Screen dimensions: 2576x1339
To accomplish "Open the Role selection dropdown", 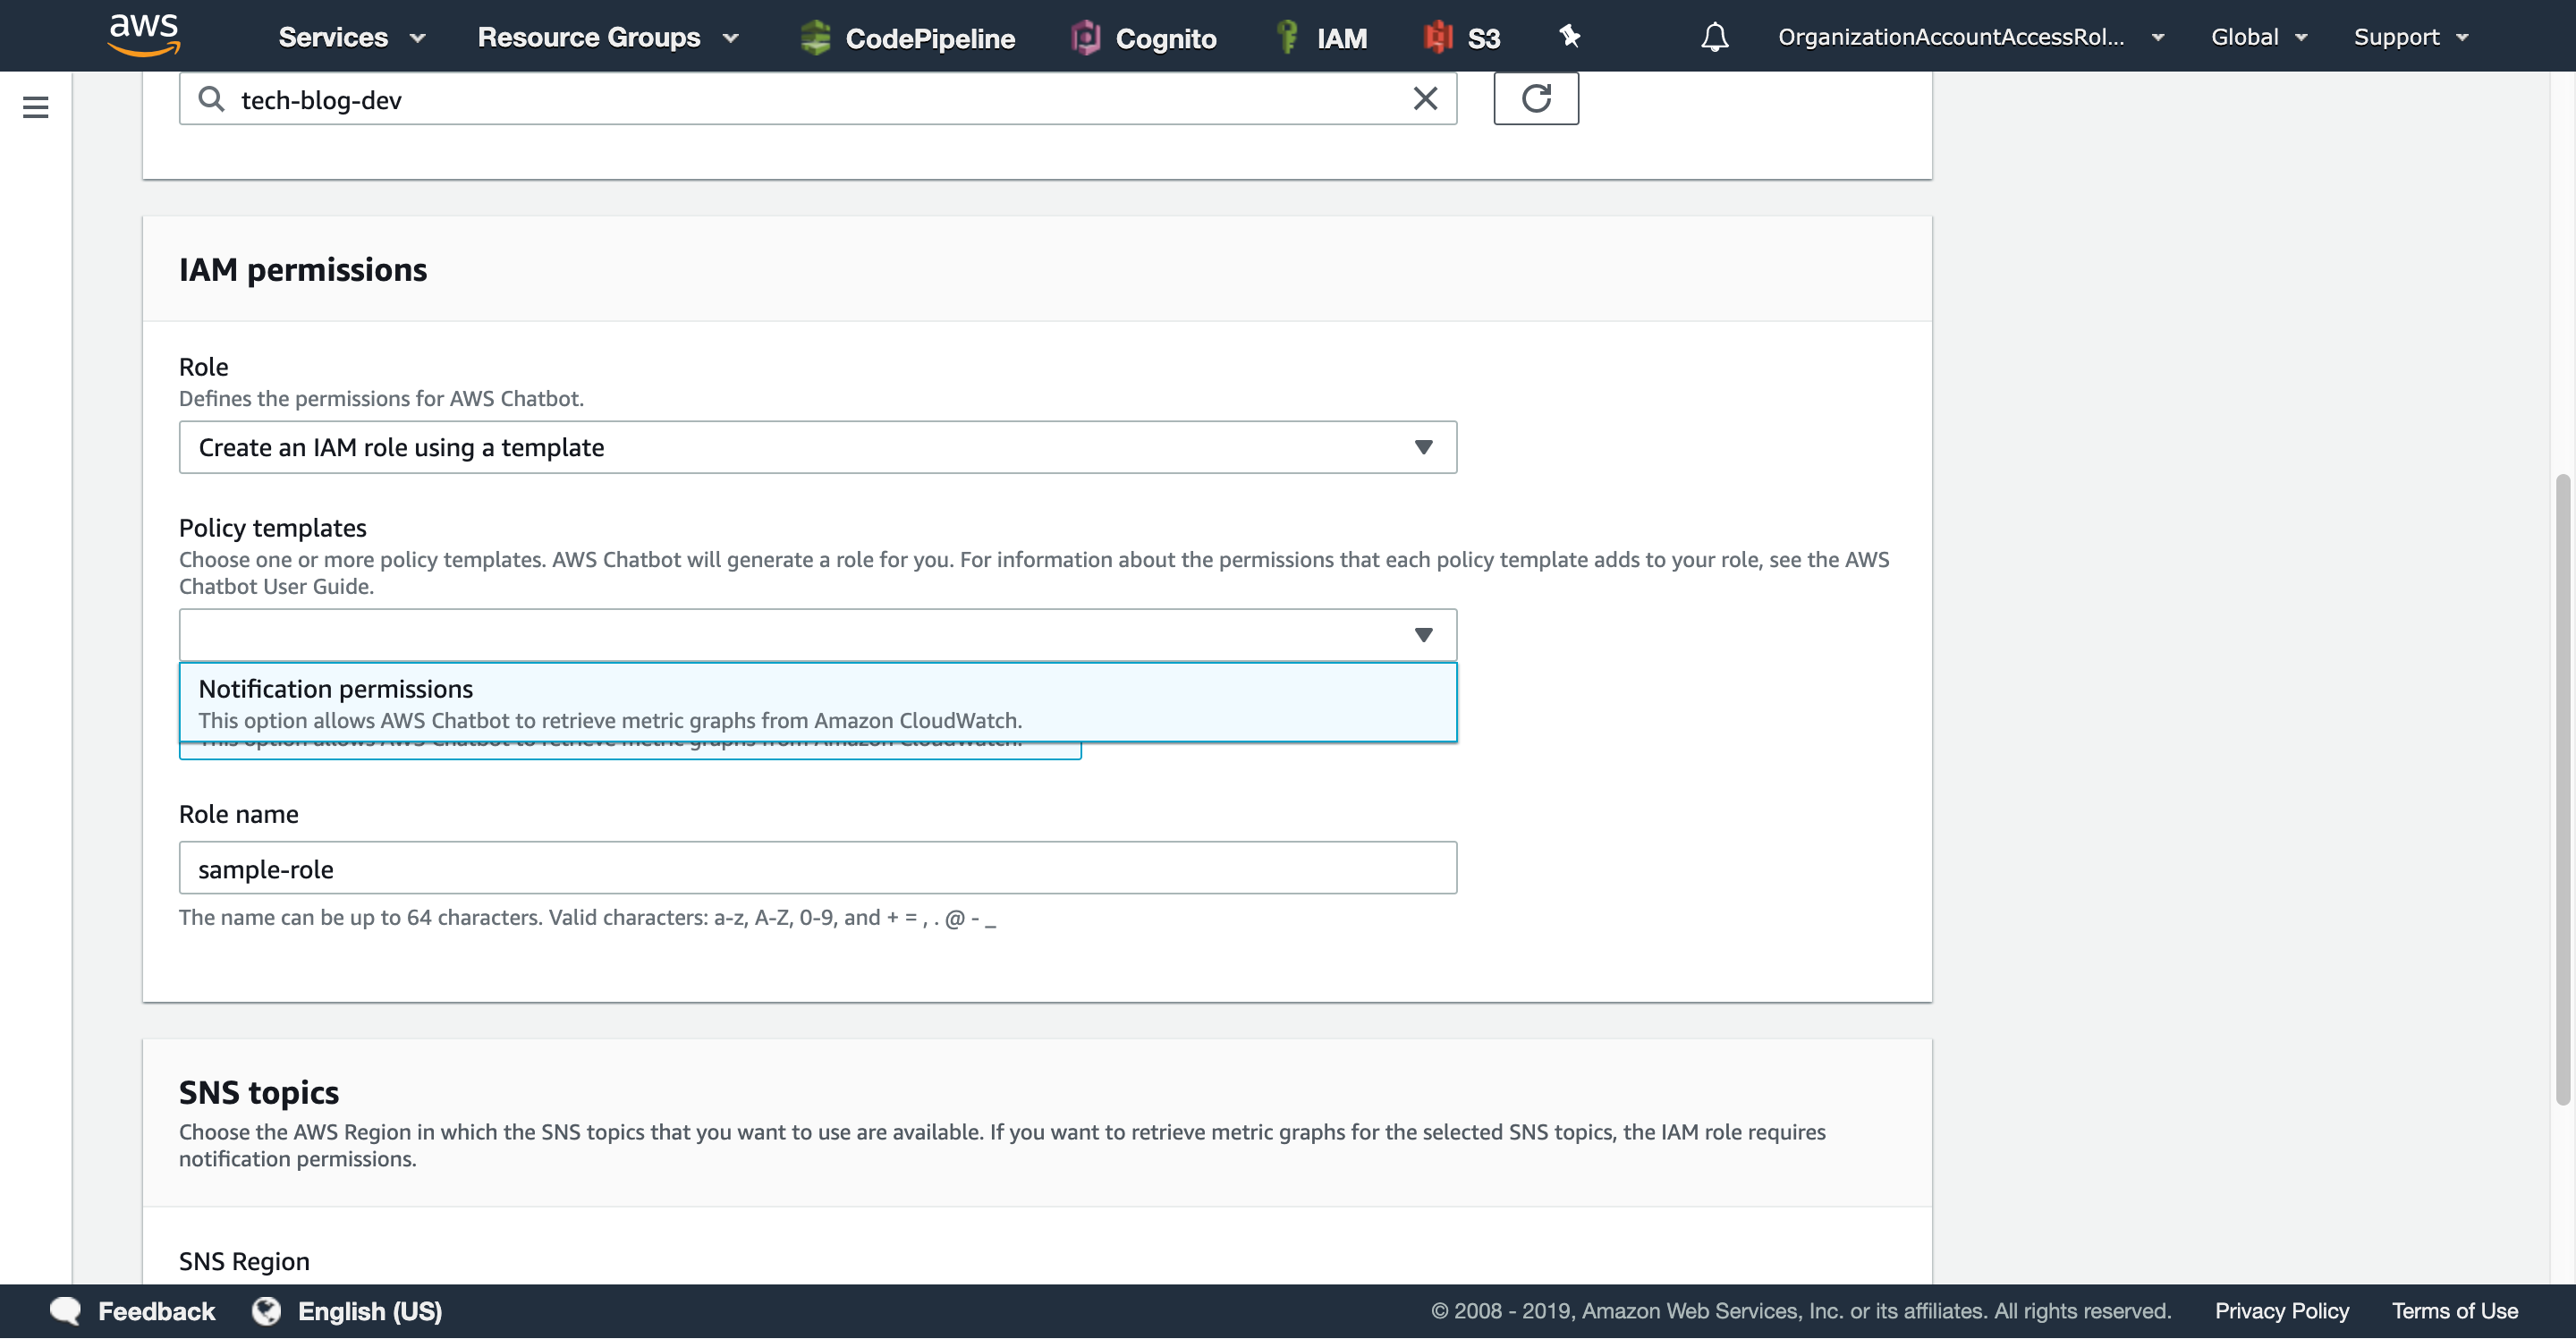I will tap(817, 447).
